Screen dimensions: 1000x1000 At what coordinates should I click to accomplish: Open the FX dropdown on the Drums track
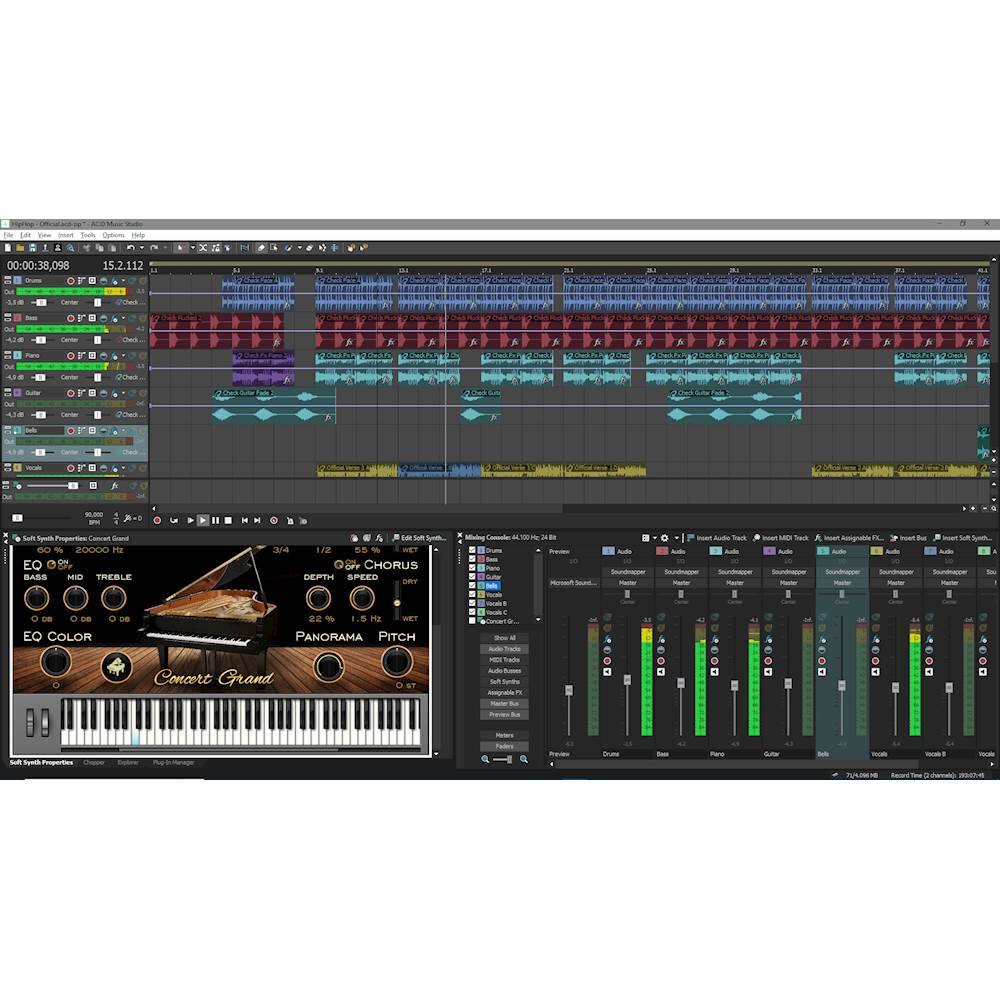(122, 280)
